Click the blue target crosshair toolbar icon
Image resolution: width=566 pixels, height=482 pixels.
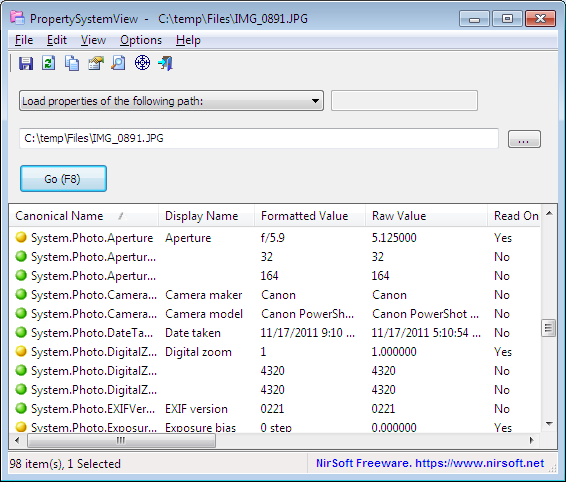(x=143, y=63)
